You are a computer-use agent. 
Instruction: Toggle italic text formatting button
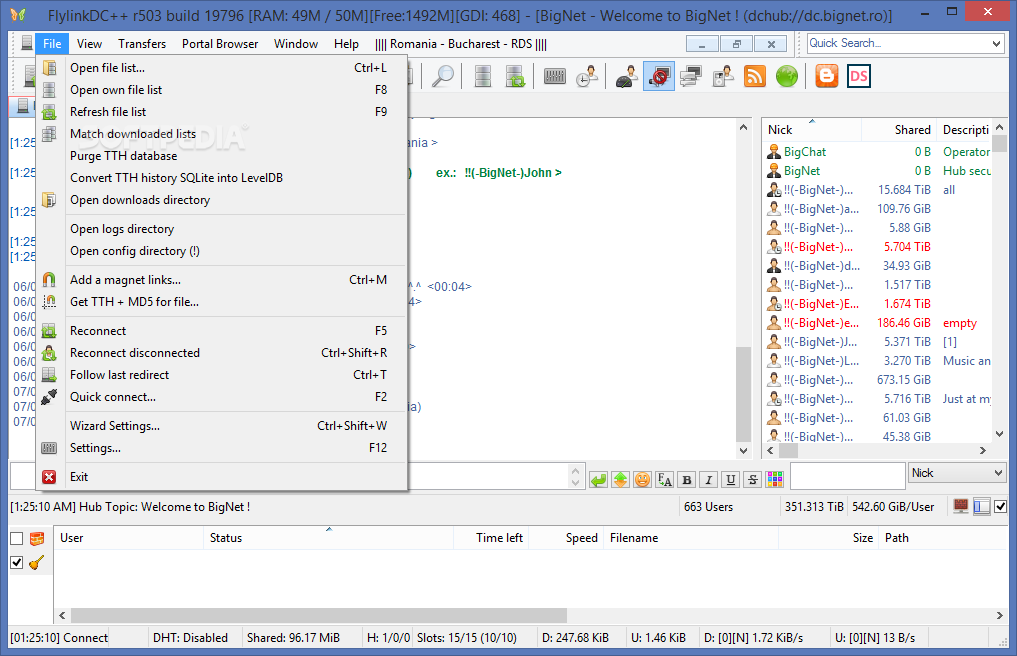(x=709, y=480)
